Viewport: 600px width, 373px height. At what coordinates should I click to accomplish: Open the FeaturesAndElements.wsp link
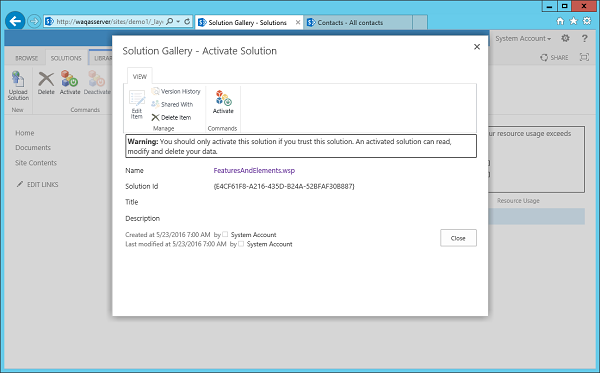(254, 170)
